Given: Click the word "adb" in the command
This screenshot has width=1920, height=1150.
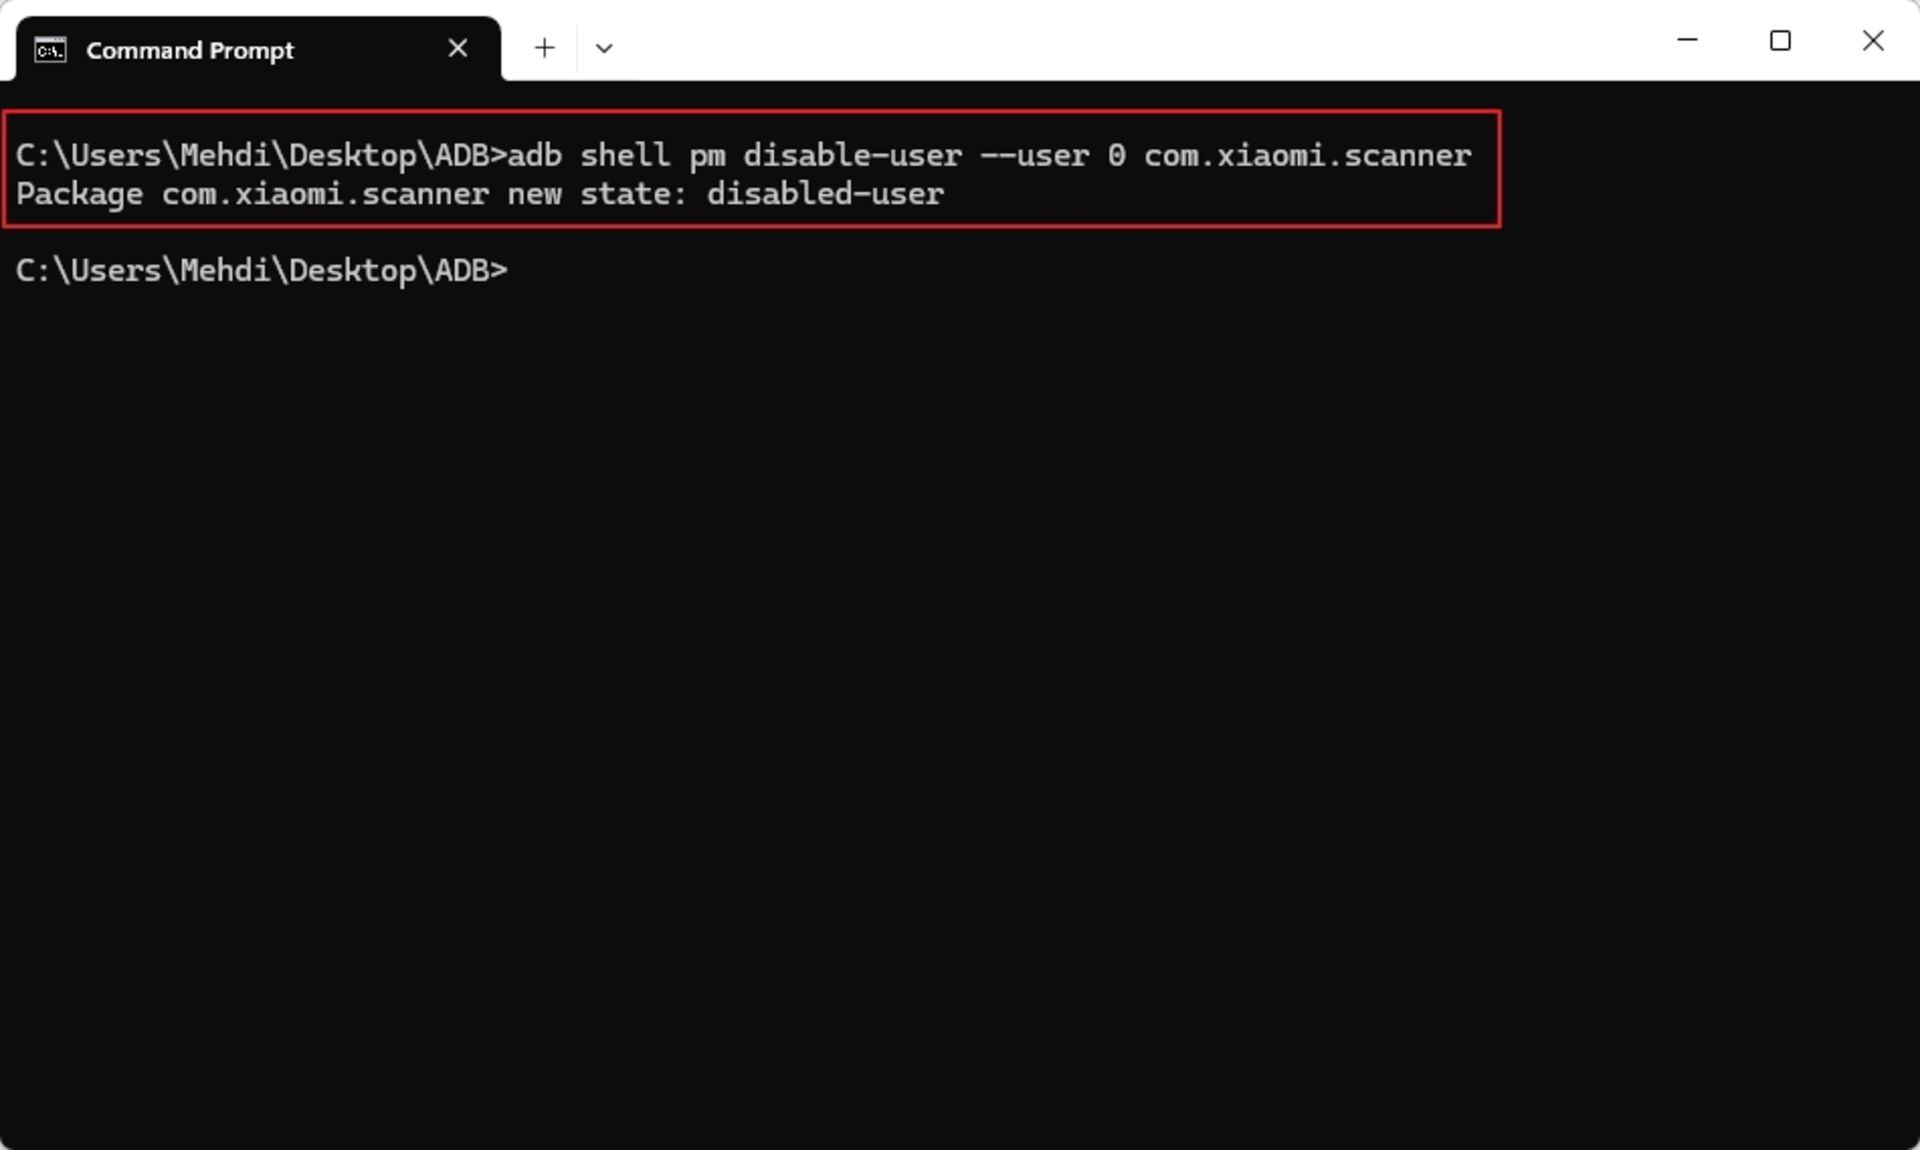Looking at the screenshot, I should pos(534,155).
